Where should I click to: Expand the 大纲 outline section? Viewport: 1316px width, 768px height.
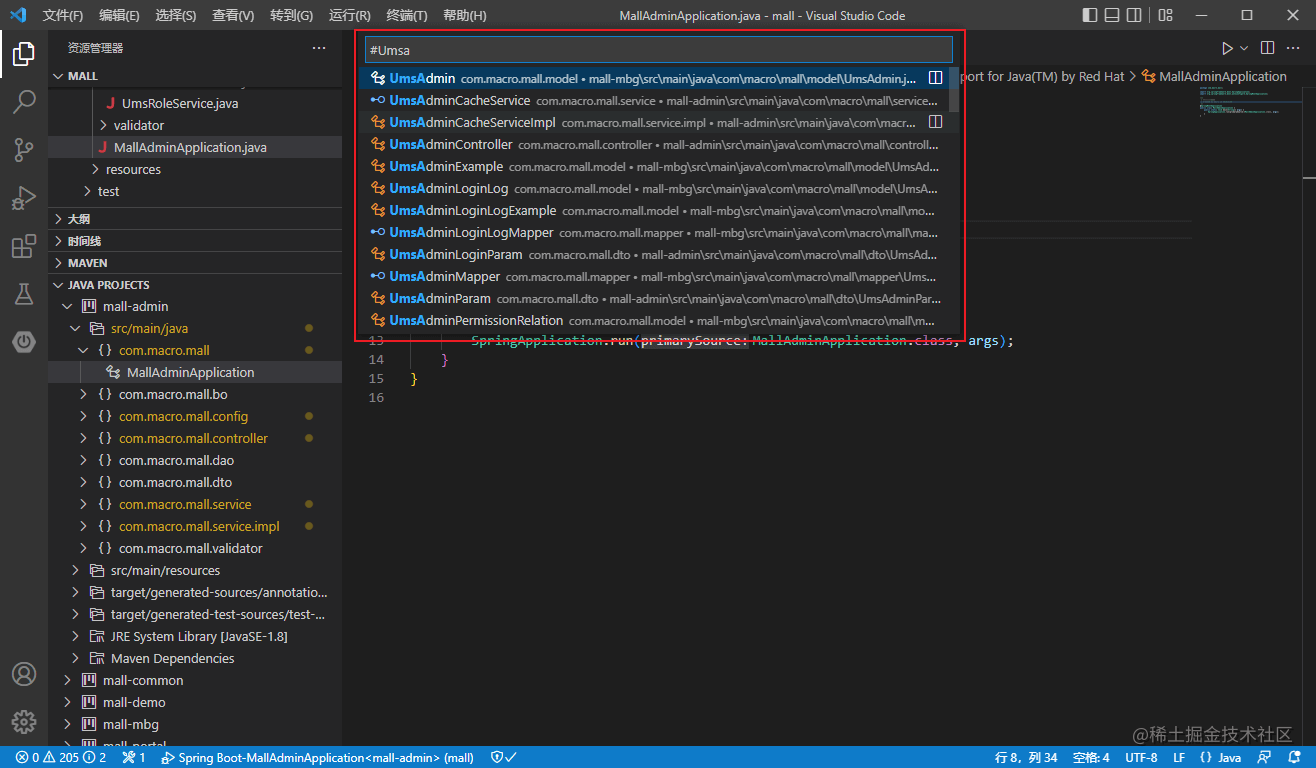(x=195, y=218)
